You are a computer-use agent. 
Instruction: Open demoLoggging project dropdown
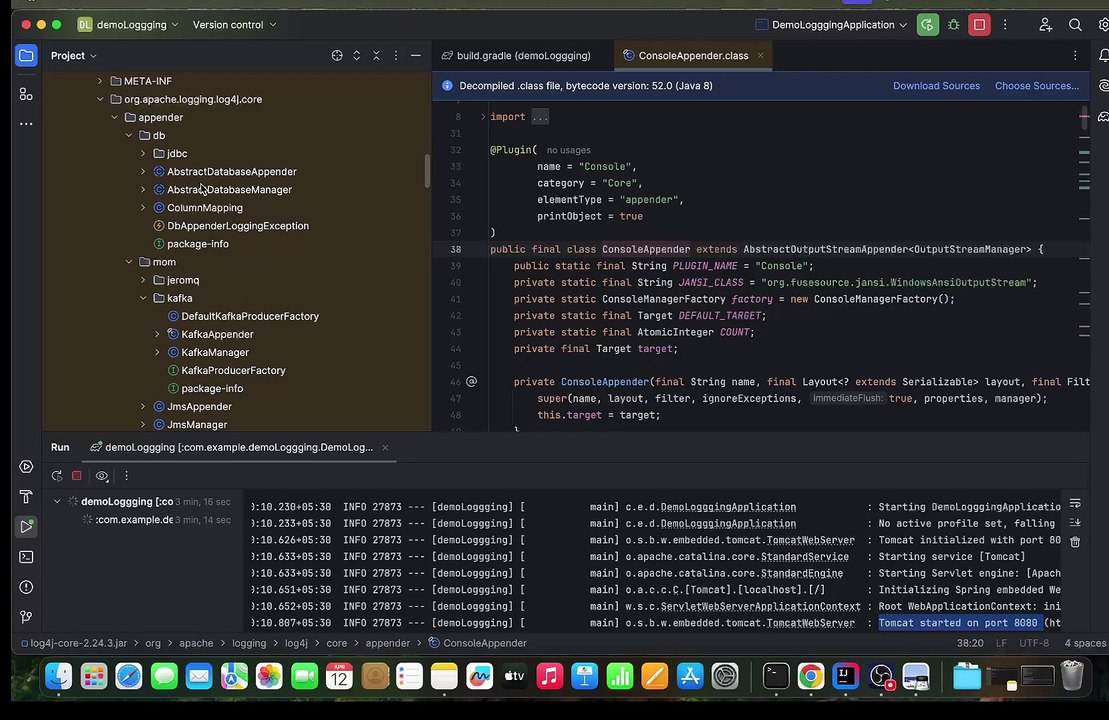click(128, 25)
